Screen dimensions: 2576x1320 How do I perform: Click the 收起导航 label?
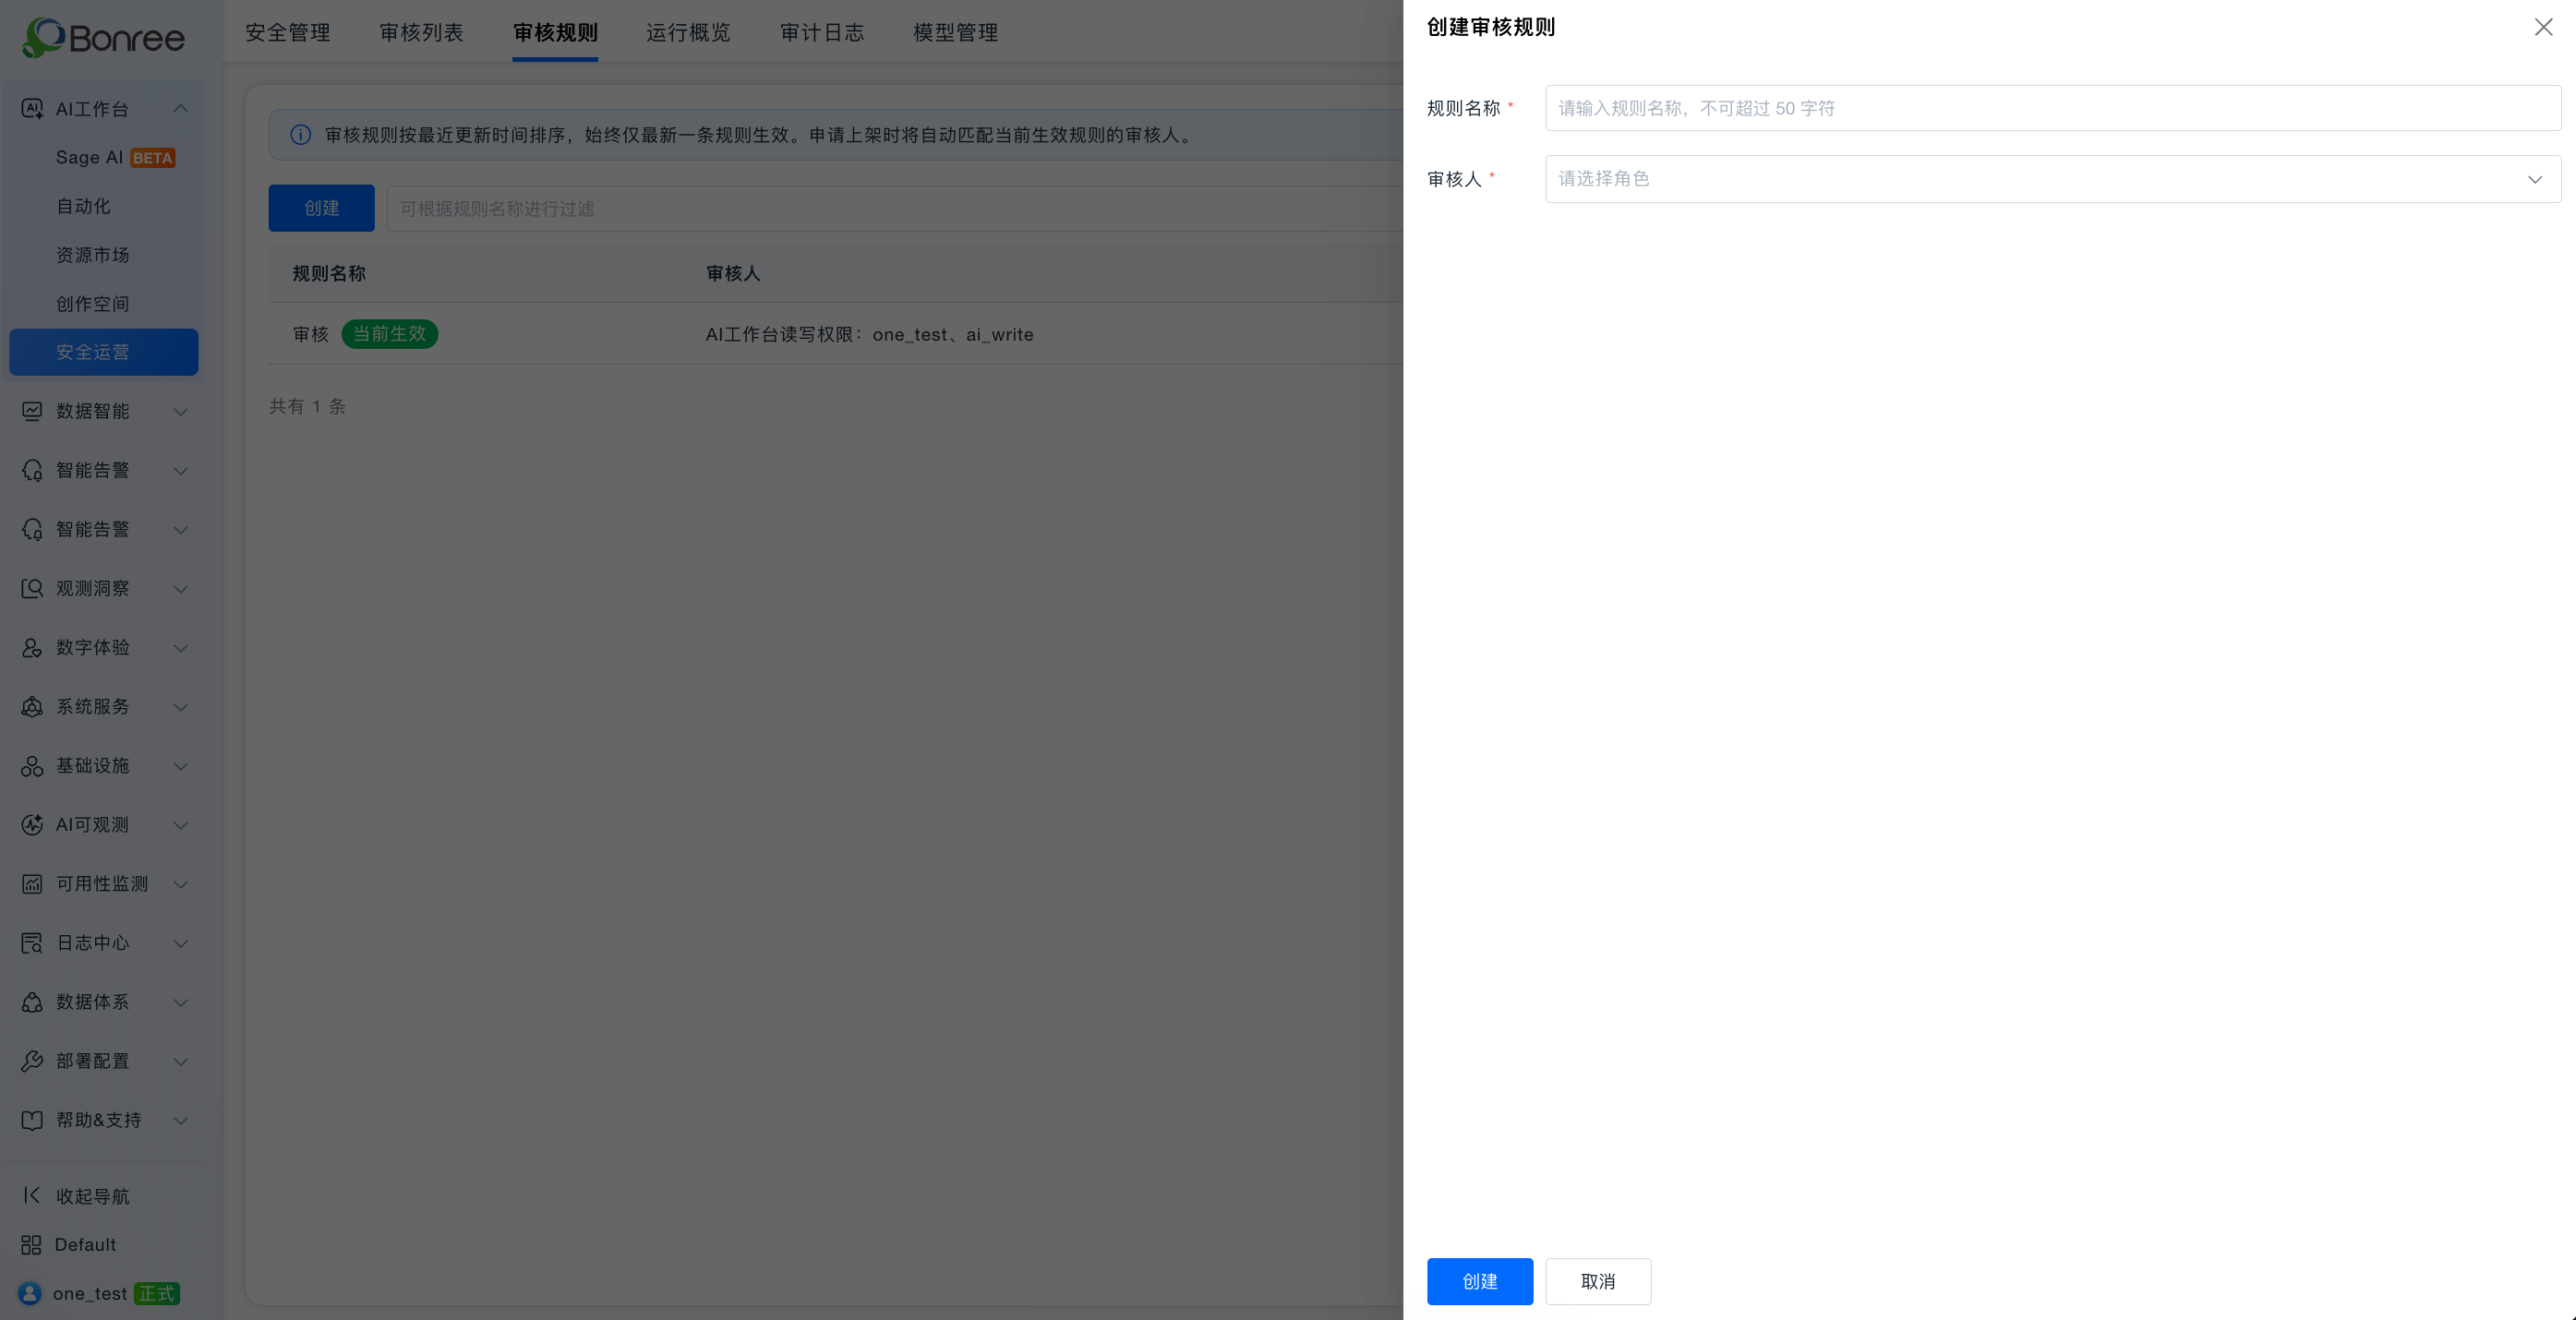coord(93,1196)
